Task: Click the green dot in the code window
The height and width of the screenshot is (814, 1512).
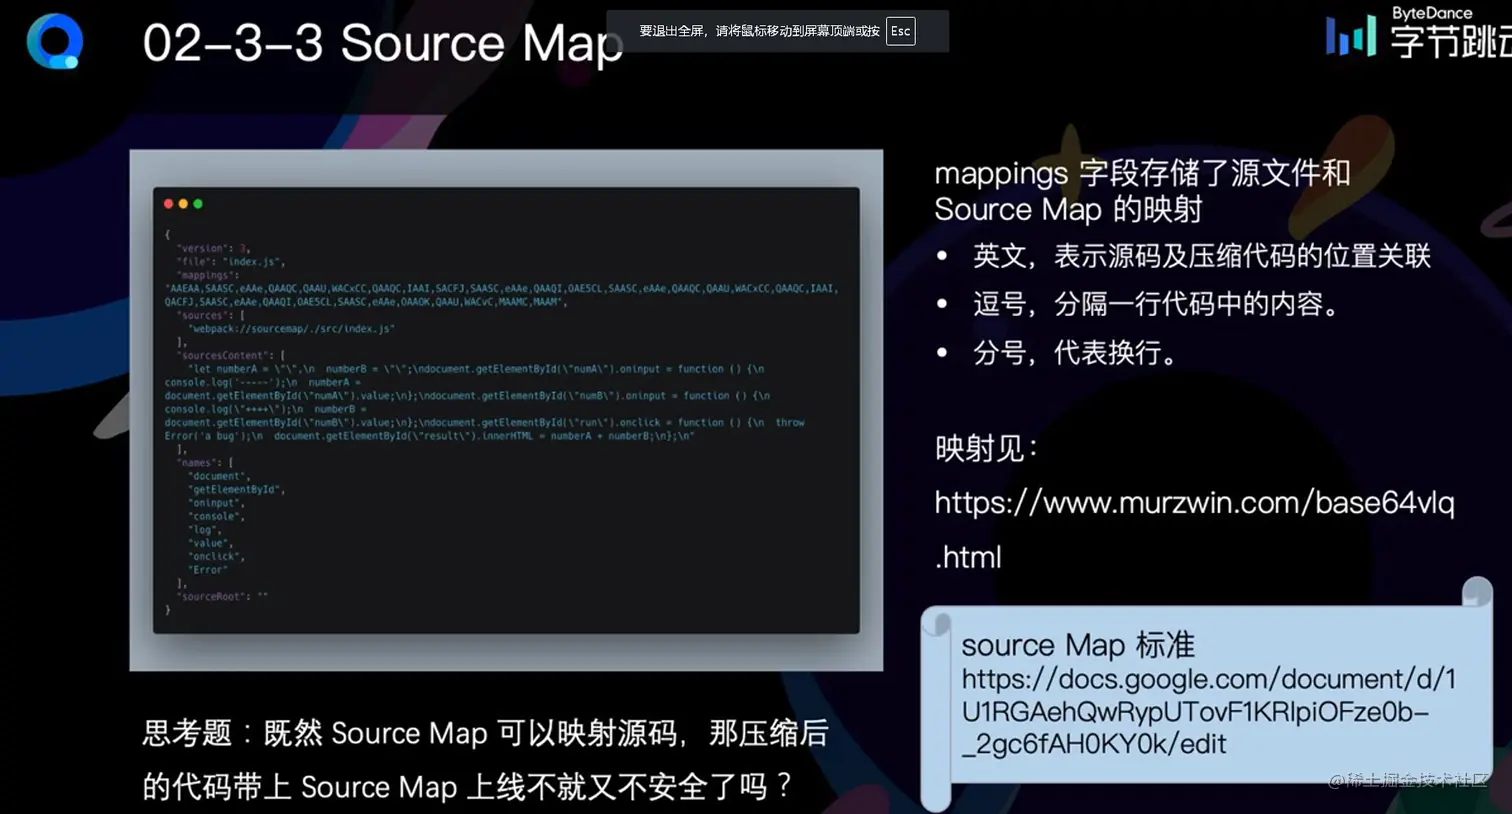Action: click(198, 204)
